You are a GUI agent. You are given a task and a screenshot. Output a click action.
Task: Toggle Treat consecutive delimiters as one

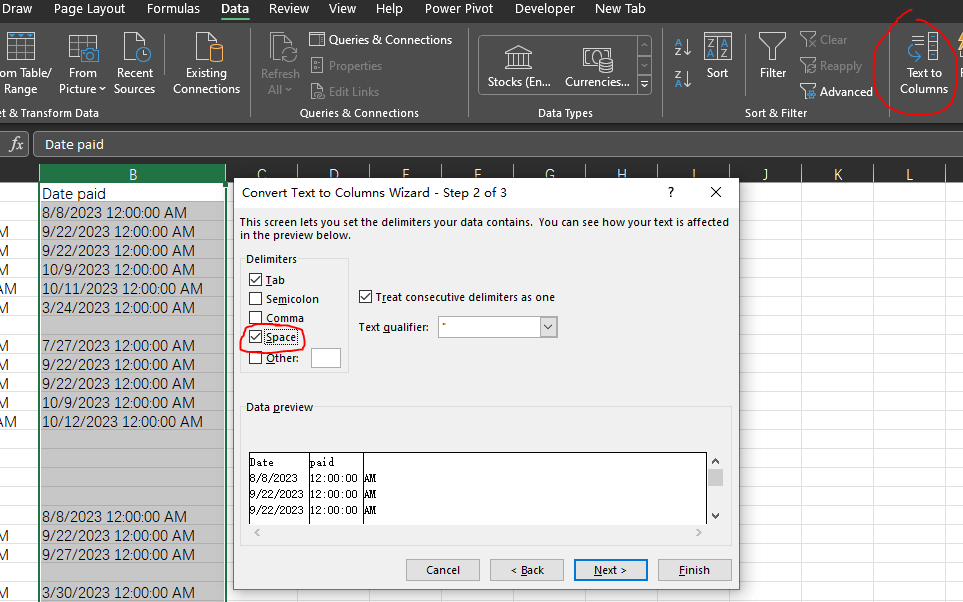point(365,297)
